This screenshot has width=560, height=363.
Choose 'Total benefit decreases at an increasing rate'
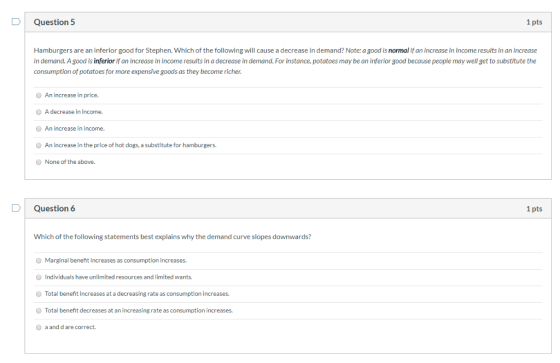click(39, 310)
